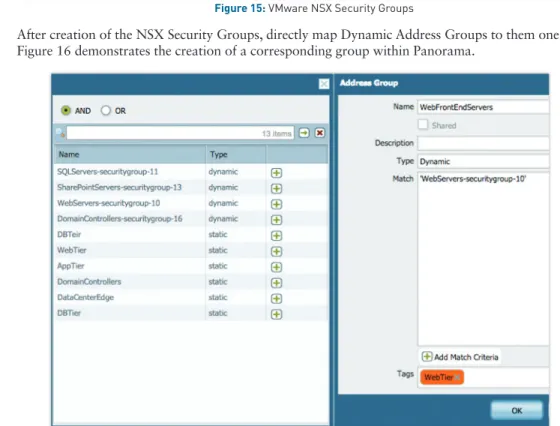
Task: Click plus icon in DBTeir row
Action: (276, 236)
